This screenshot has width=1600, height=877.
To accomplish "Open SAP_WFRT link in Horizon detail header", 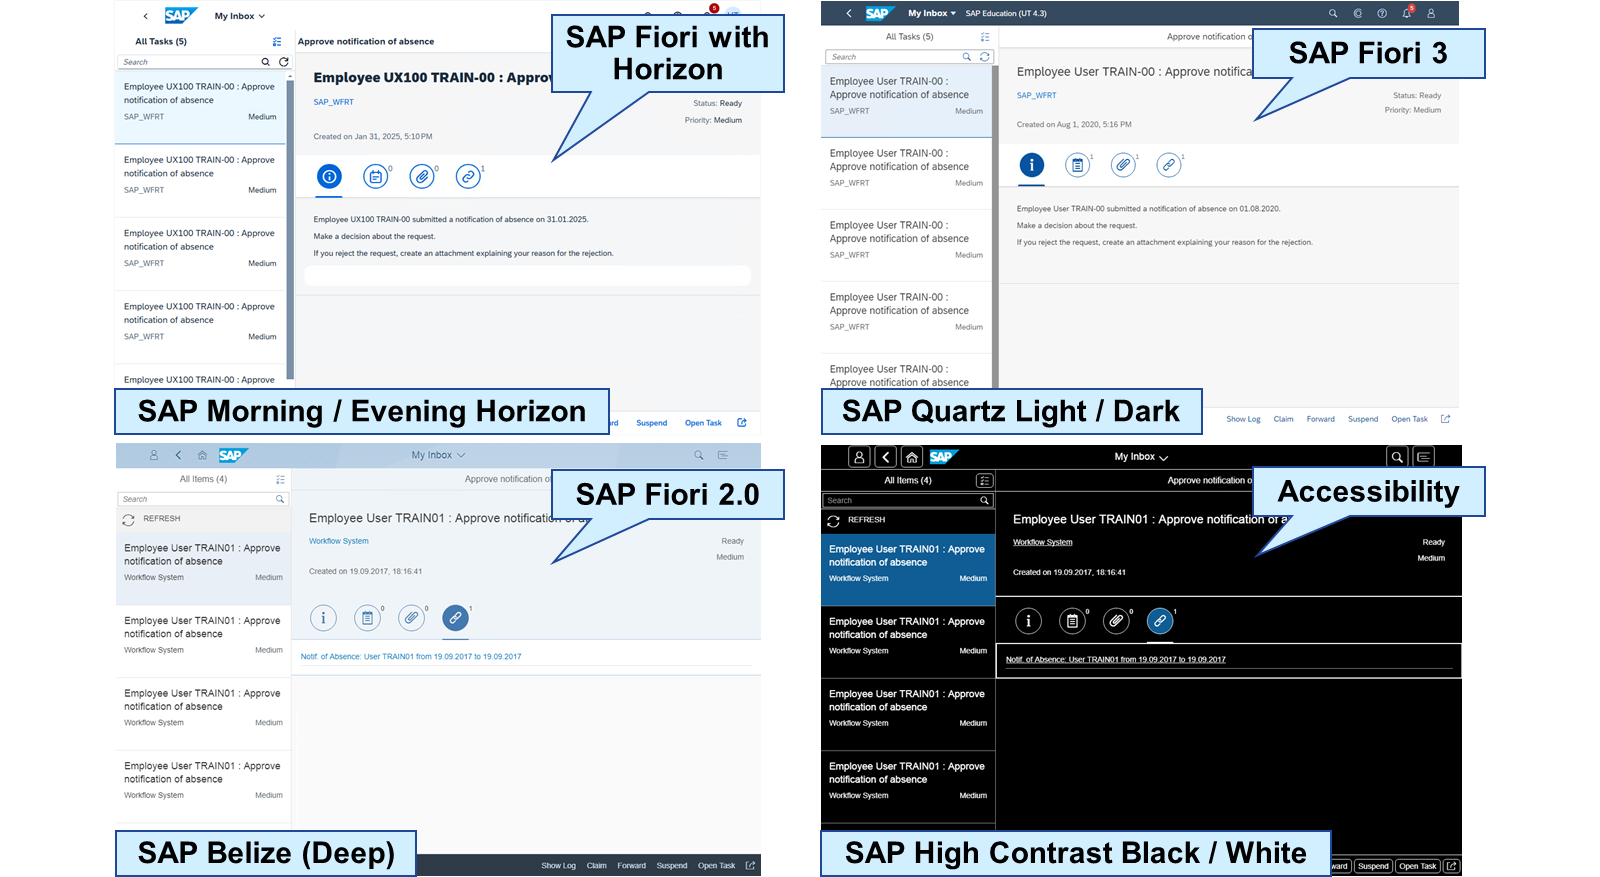I will 333,102.
